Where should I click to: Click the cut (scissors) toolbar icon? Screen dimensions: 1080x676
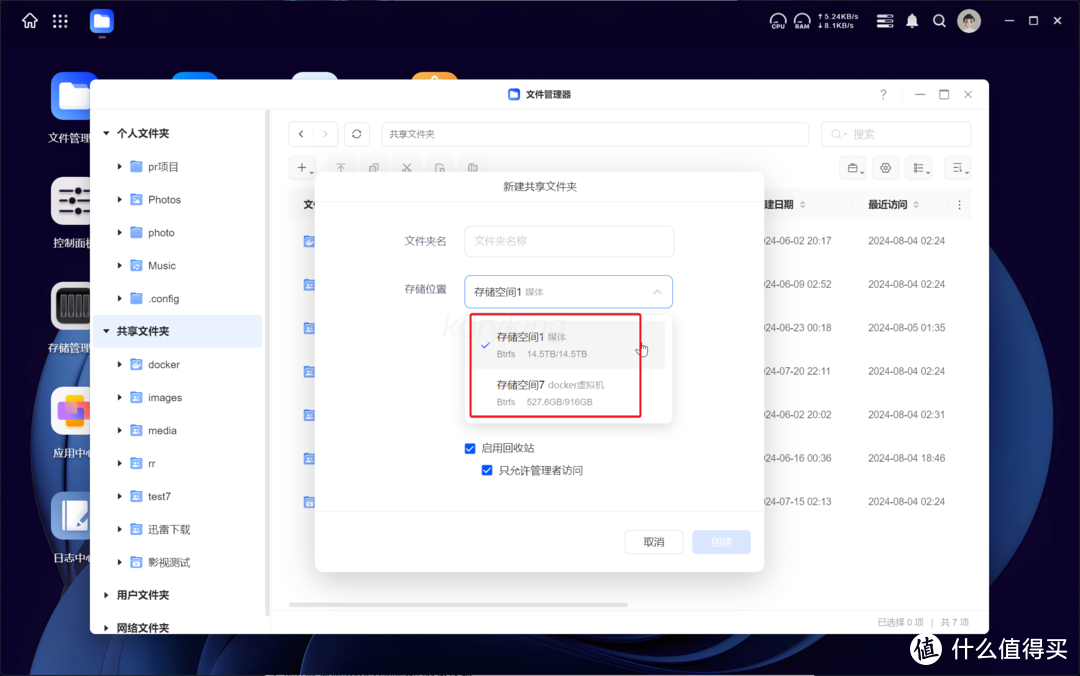click(x=407, y=167)
